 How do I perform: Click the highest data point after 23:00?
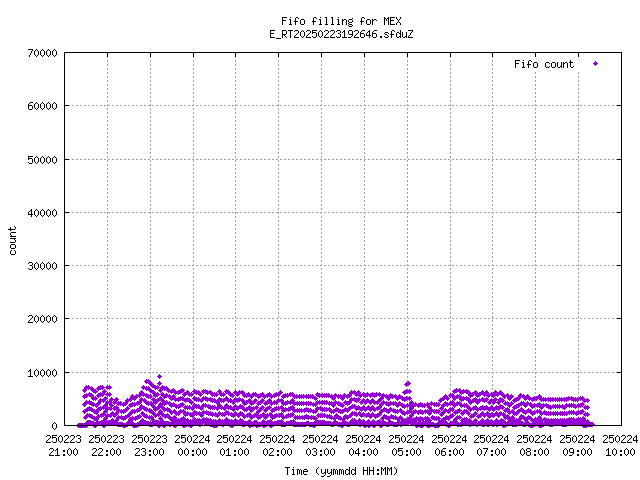[x=160, y=377]
